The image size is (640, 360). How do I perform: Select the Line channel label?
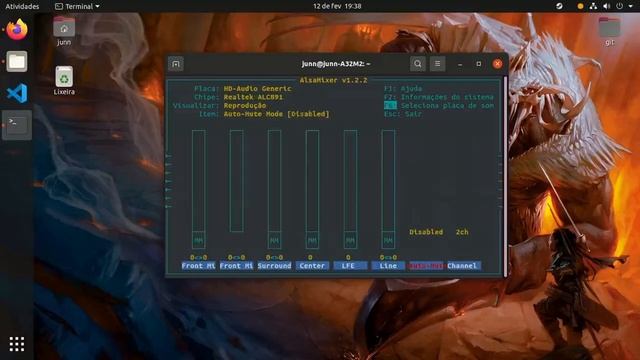pyautogui.click(x=388, y=266)
